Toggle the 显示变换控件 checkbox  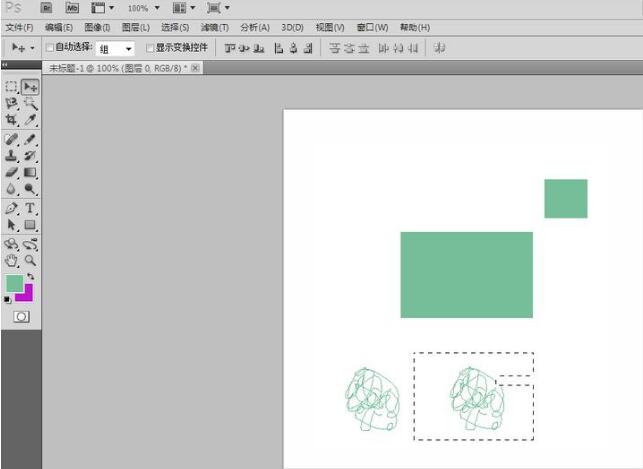[x=150, y=47]
